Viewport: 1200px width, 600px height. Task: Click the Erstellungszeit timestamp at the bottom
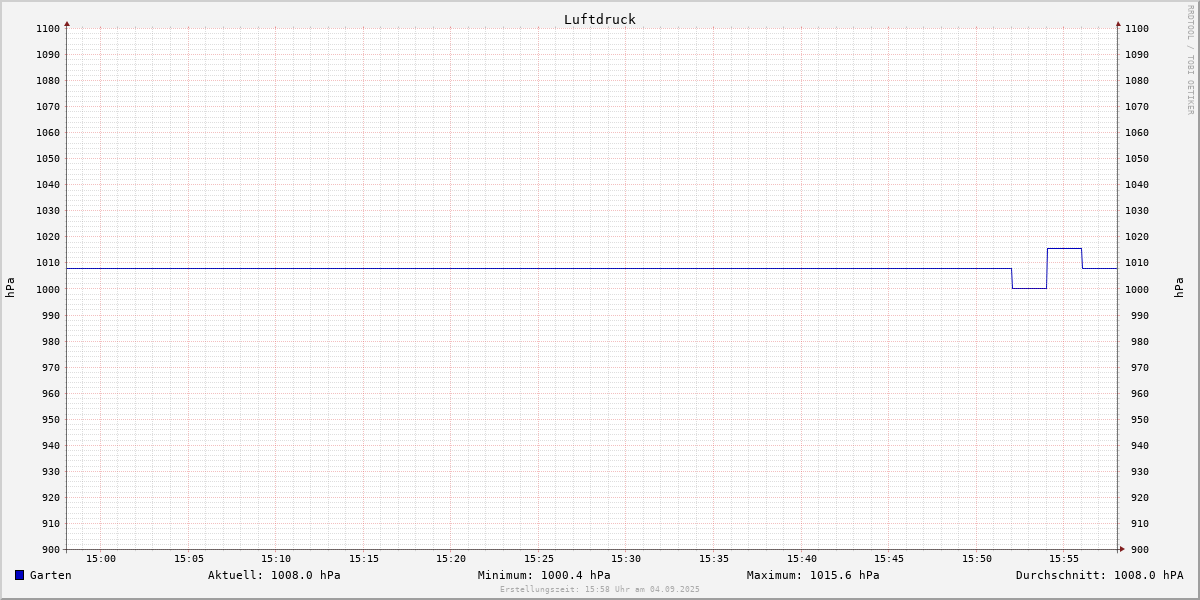click(600, 590)
